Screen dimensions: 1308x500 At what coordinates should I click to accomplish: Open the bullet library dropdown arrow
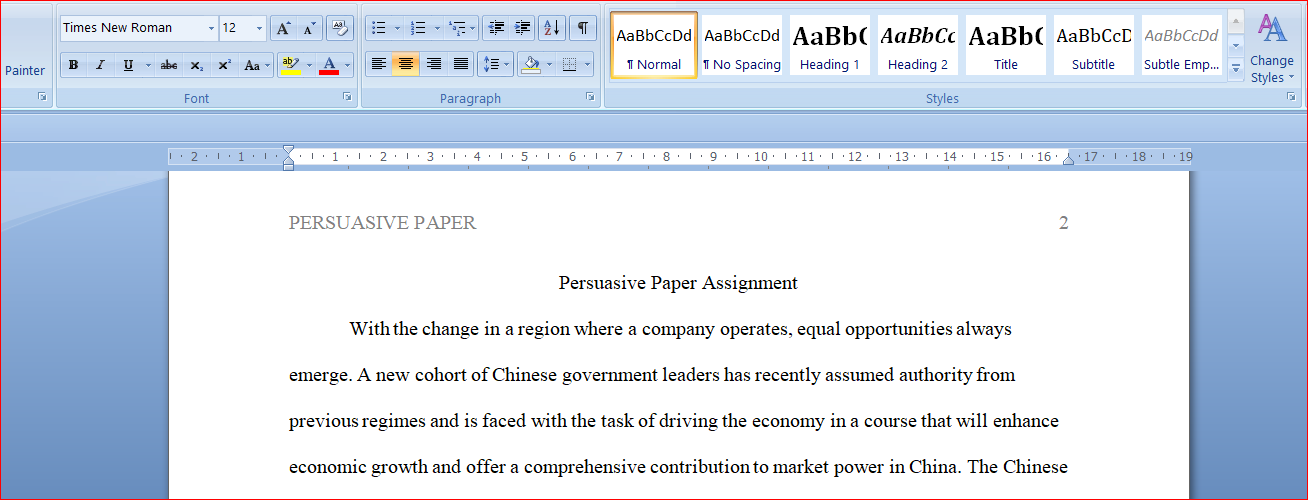click(397, 28)
